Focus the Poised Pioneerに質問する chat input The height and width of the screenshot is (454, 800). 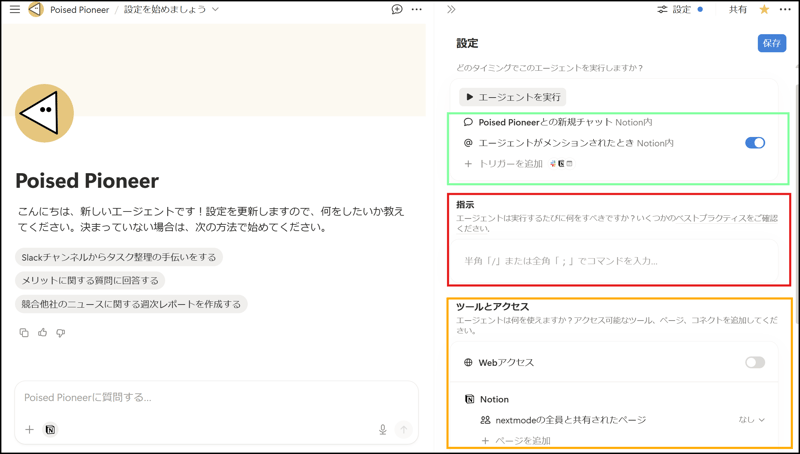pos(216,397)
